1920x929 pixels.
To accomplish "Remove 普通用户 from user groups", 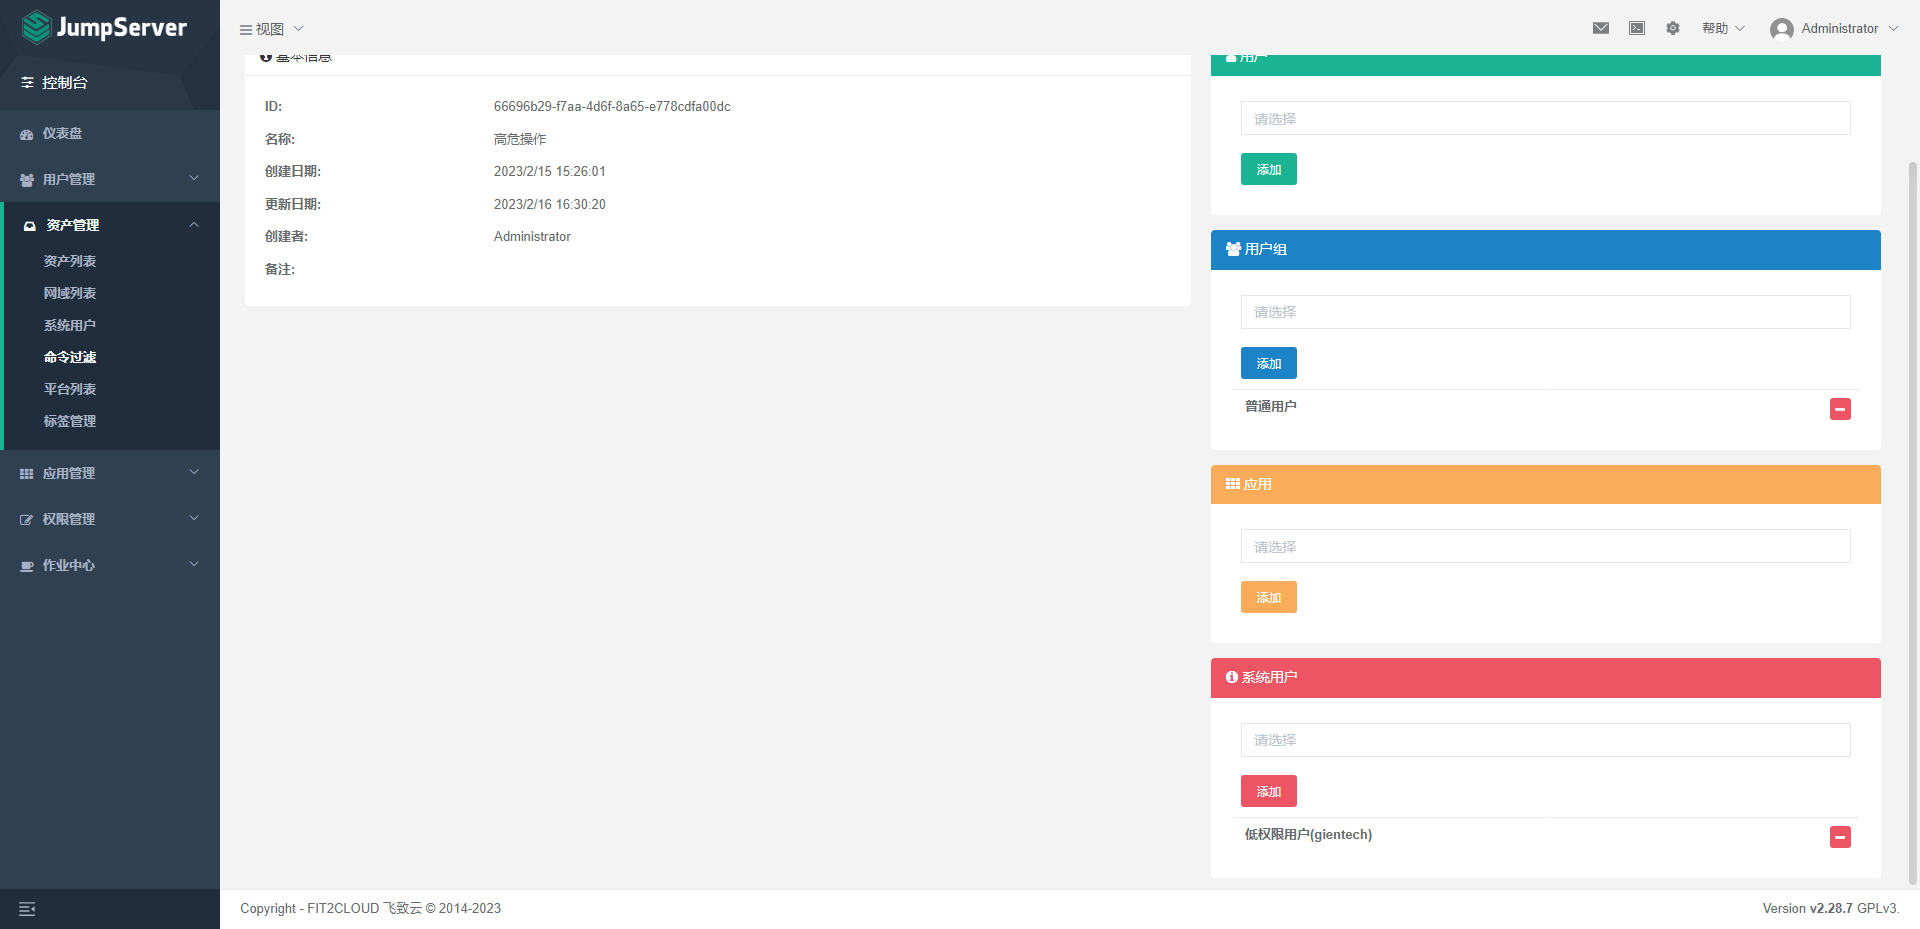I will pos(1840,409).
